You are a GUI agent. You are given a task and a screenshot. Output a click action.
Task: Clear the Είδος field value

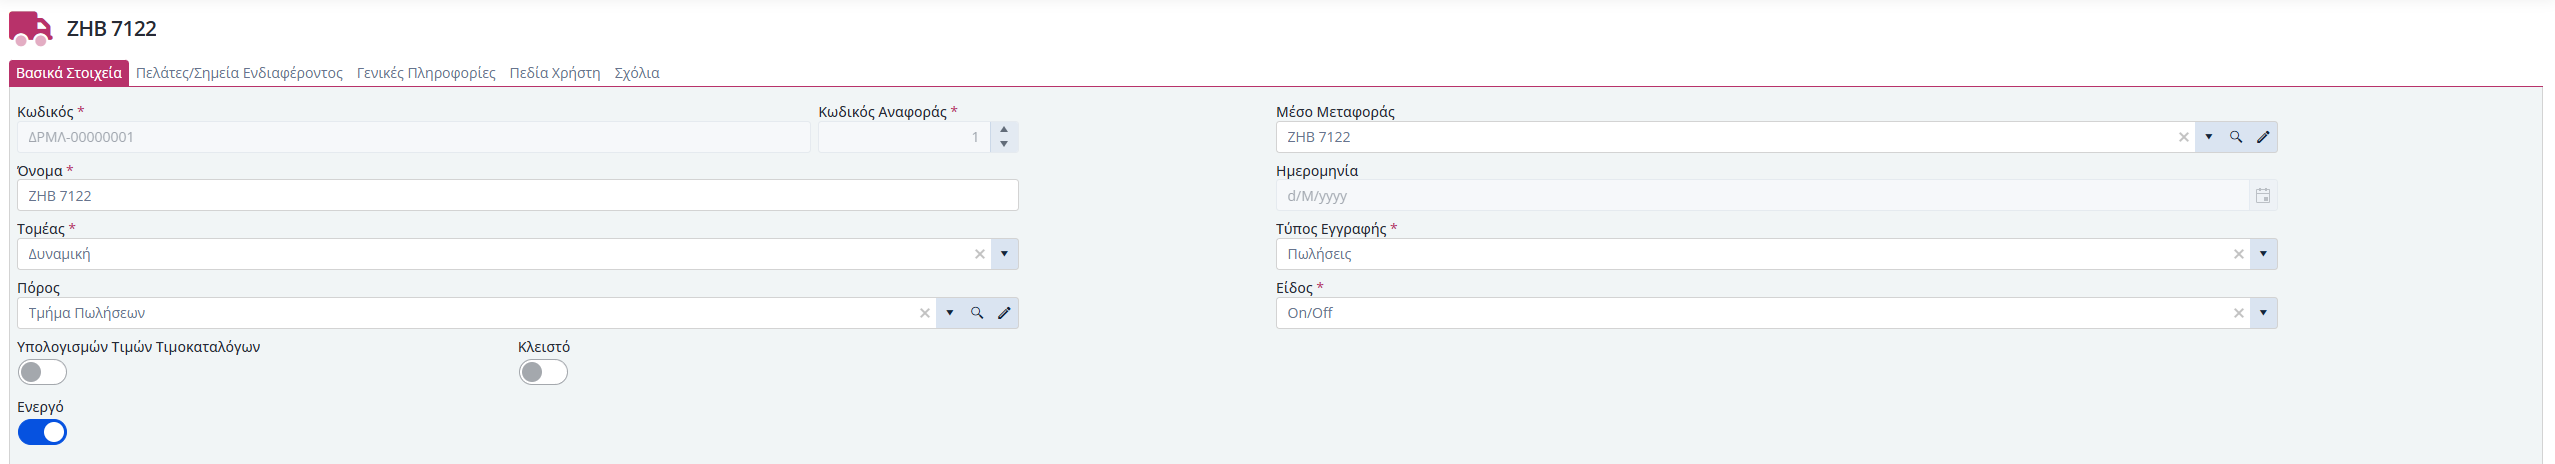coord(2239,313)
